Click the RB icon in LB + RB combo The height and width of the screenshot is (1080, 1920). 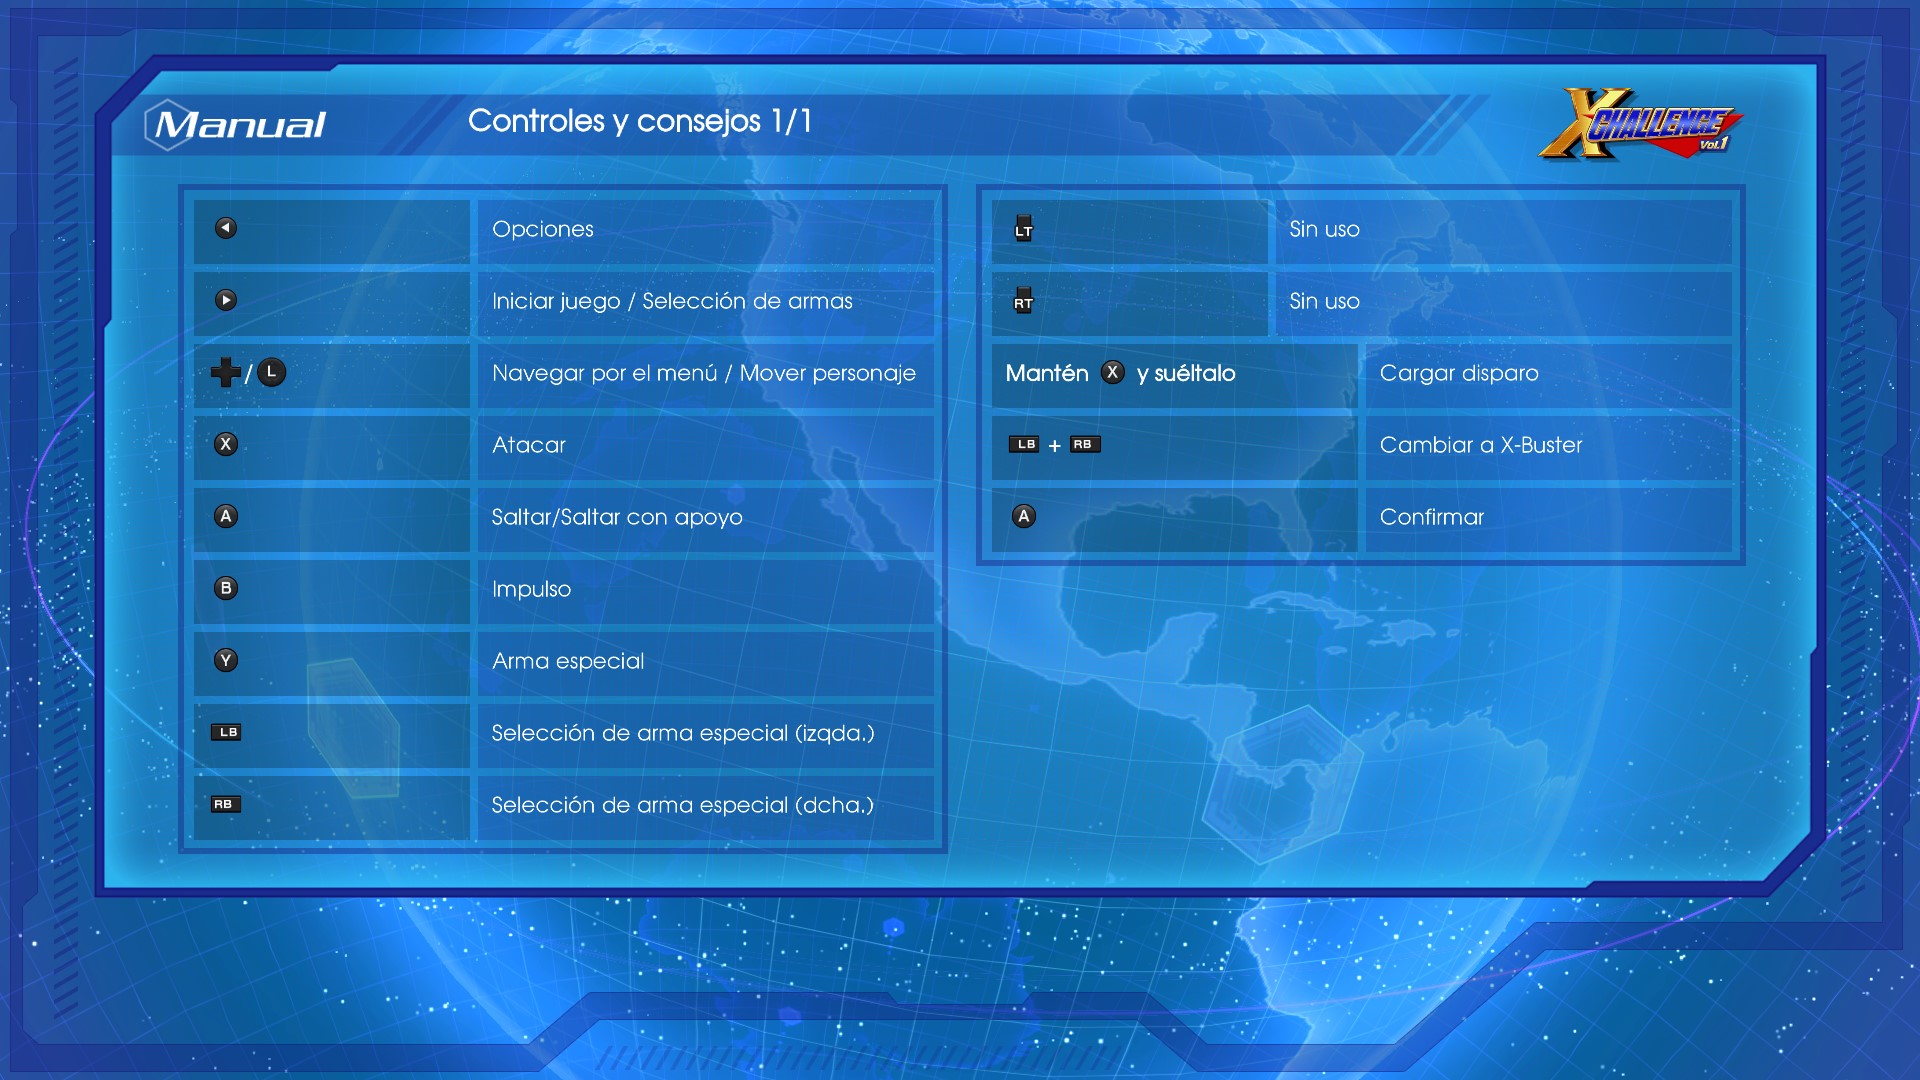pos(1084,444)
